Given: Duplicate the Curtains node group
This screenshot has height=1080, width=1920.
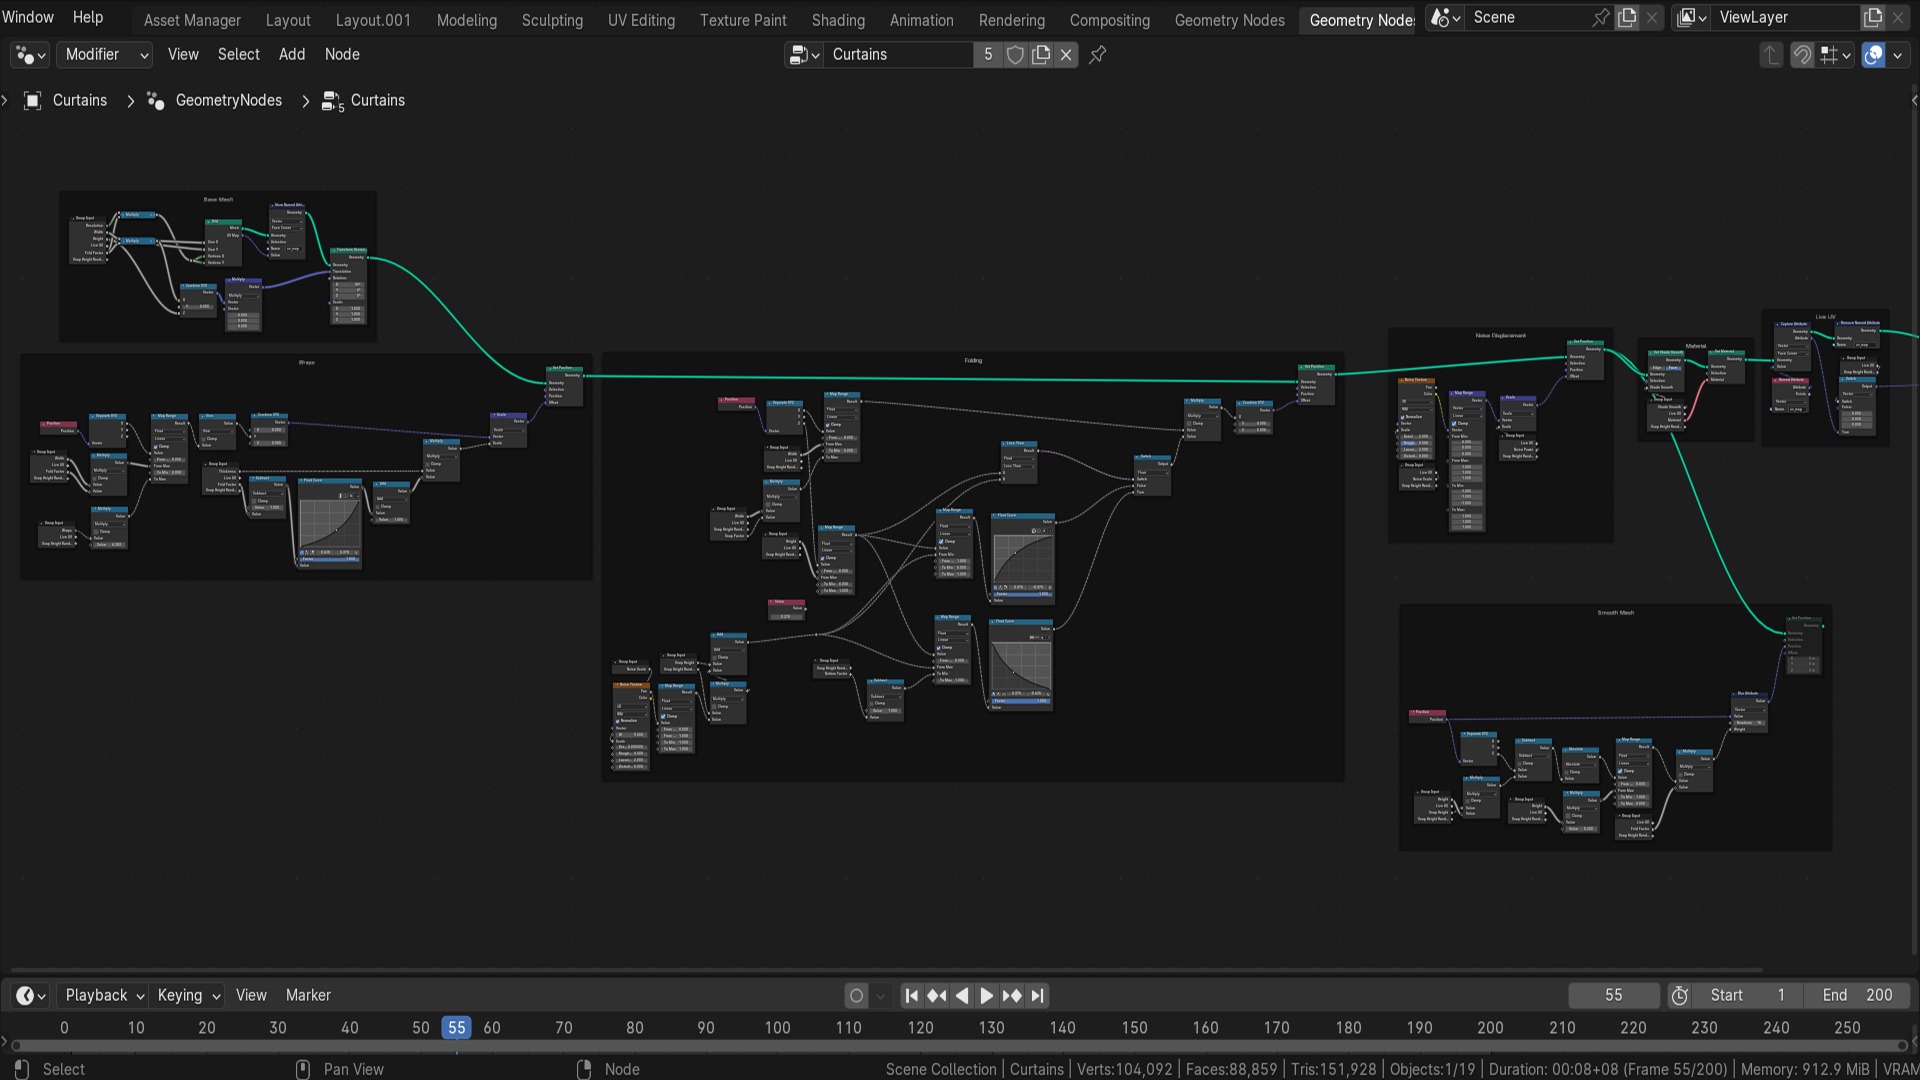Looking at the screenshot, I should click(1041, 55).
